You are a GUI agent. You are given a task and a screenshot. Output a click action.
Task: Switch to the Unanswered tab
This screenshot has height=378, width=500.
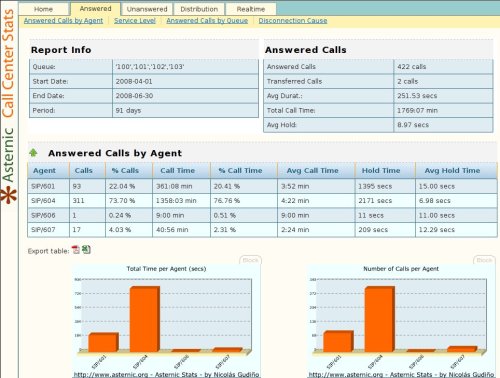click(147, 9)
